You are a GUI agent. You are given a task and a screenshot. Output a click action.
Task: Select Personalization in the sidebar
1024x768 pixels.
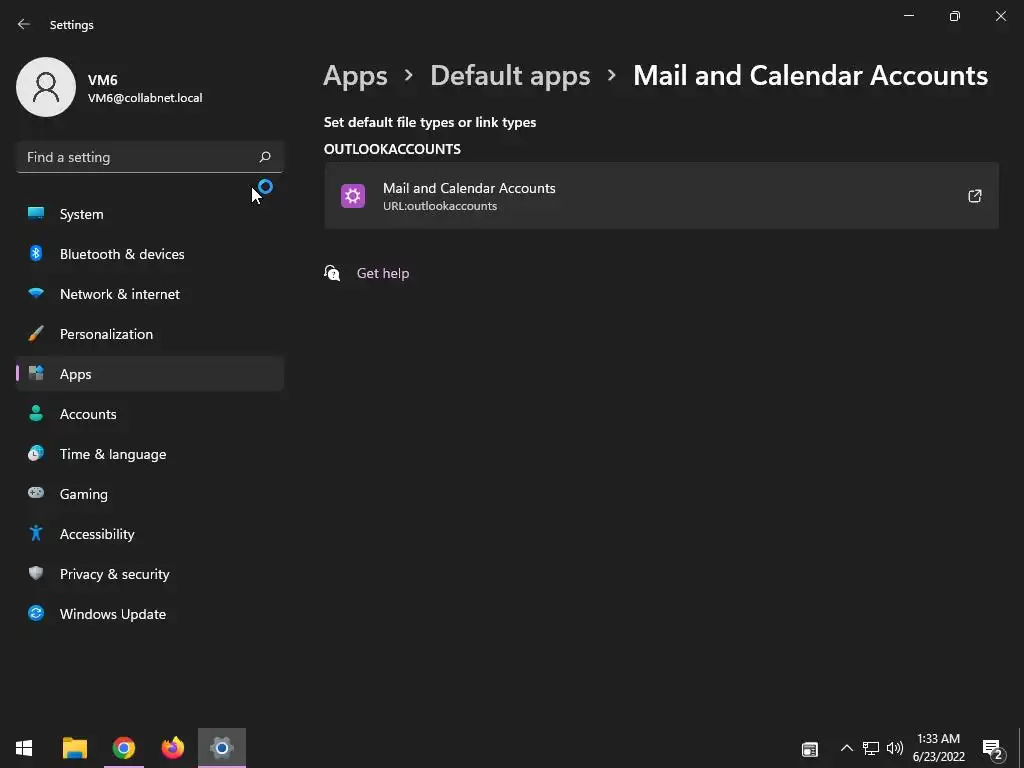[150, 334]
